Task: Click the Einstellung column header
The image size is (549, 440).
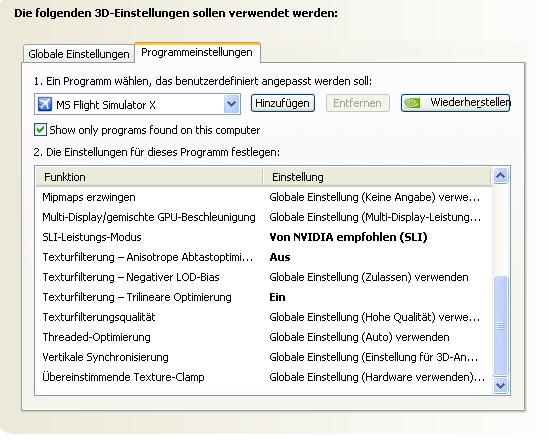Action: tap(377, 177)
